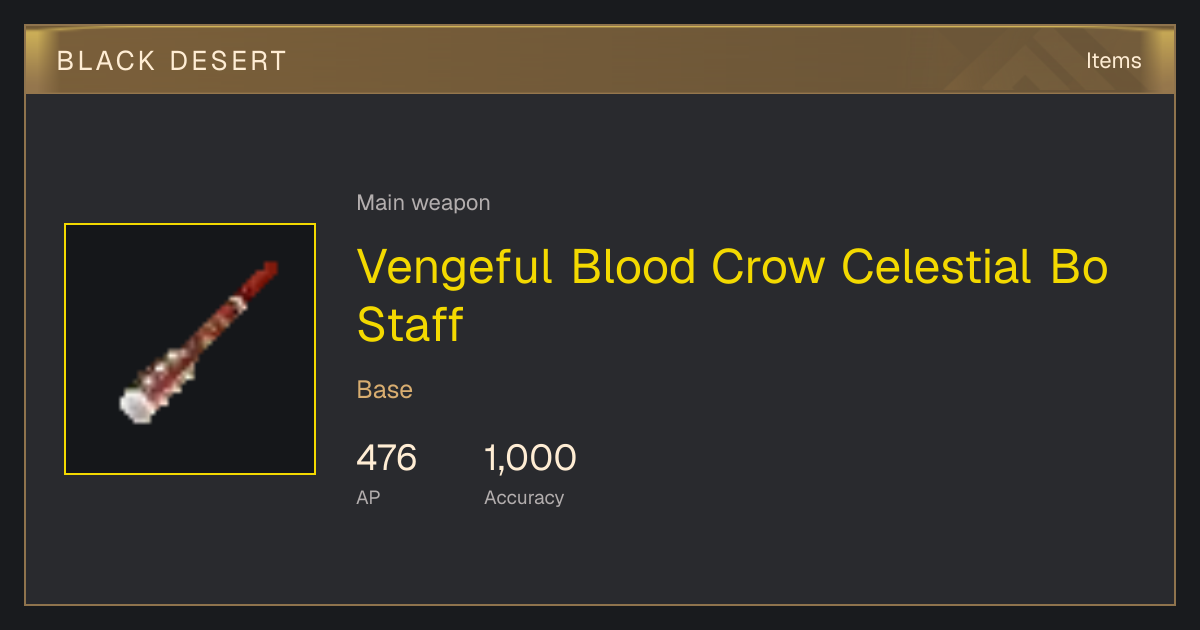Screen dimensions: 1200x630
Task: Click the word Staff in the title
Action: (410, 324)
